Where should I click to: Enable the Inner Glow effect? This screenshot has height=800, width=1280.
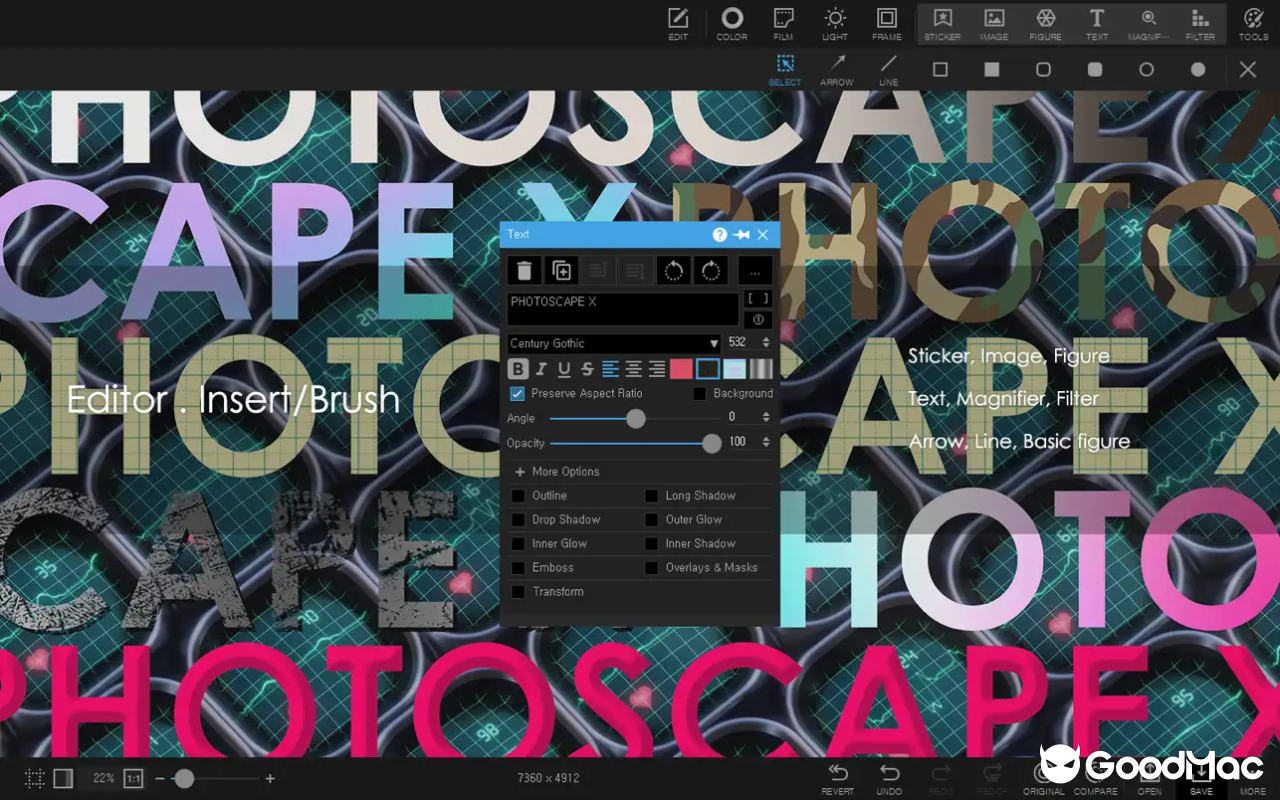click(518, 544)
